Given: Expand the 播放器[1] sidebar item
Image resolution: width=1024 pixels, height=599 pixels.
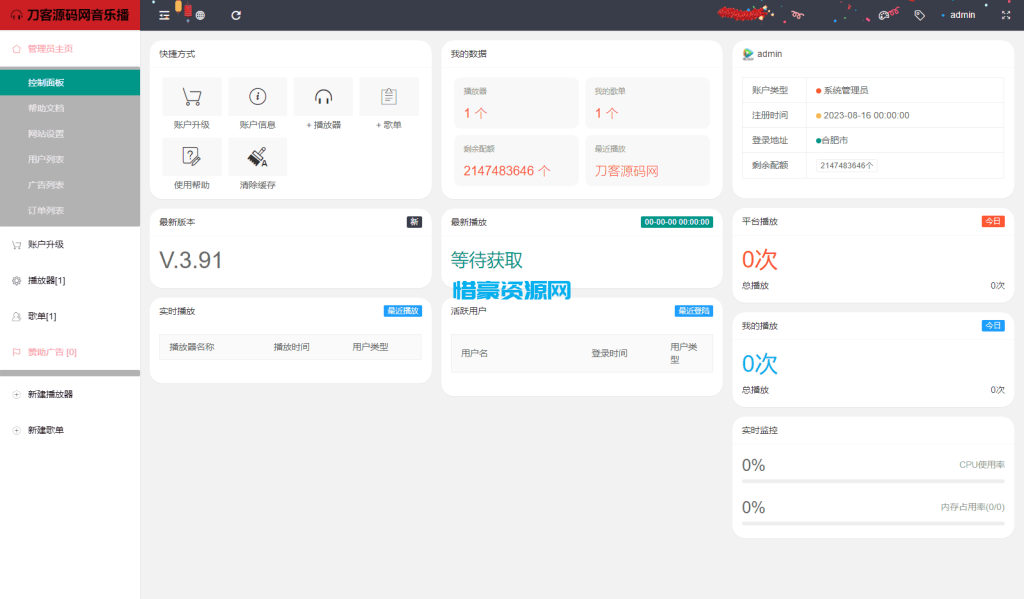Looking at the screenshot, I should (70, 280).
